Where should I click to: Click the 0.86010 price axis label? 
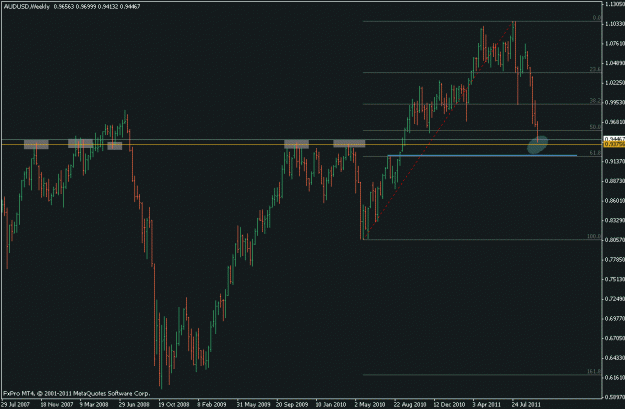pos(615,201)
